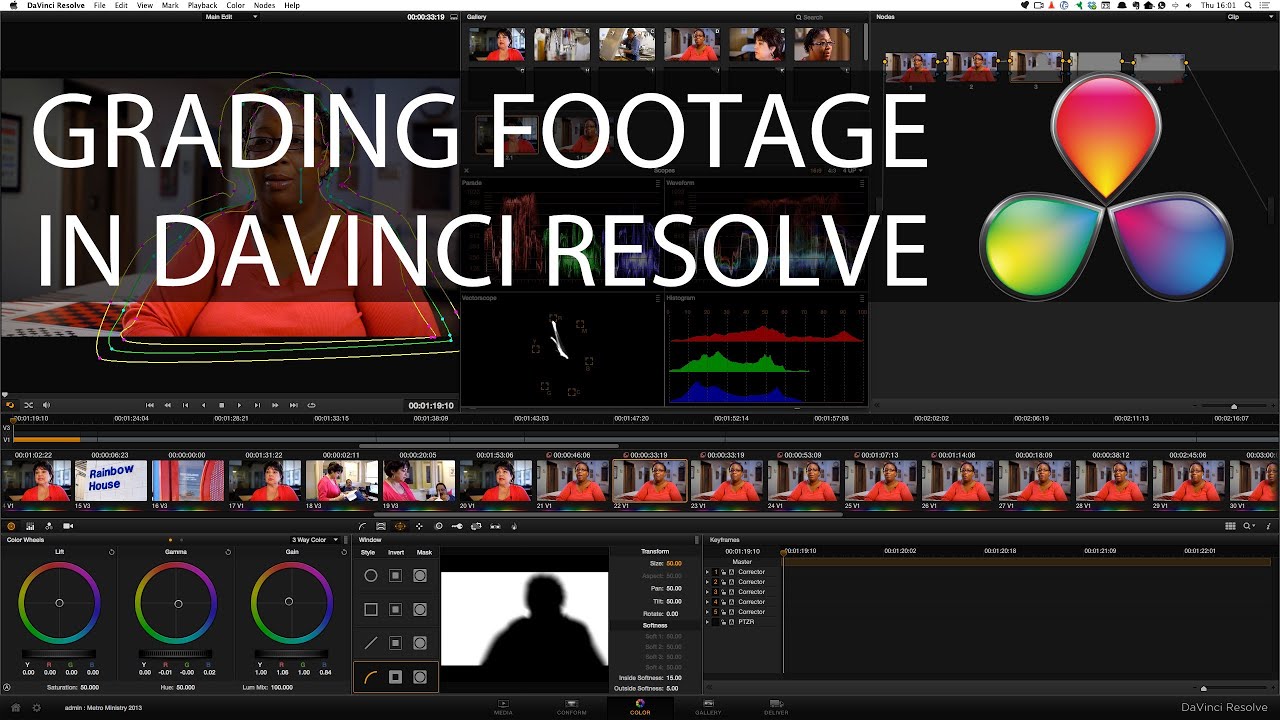1280x720 pixels.
Task: Click the home icon in status bar
Action: point(15,707)
